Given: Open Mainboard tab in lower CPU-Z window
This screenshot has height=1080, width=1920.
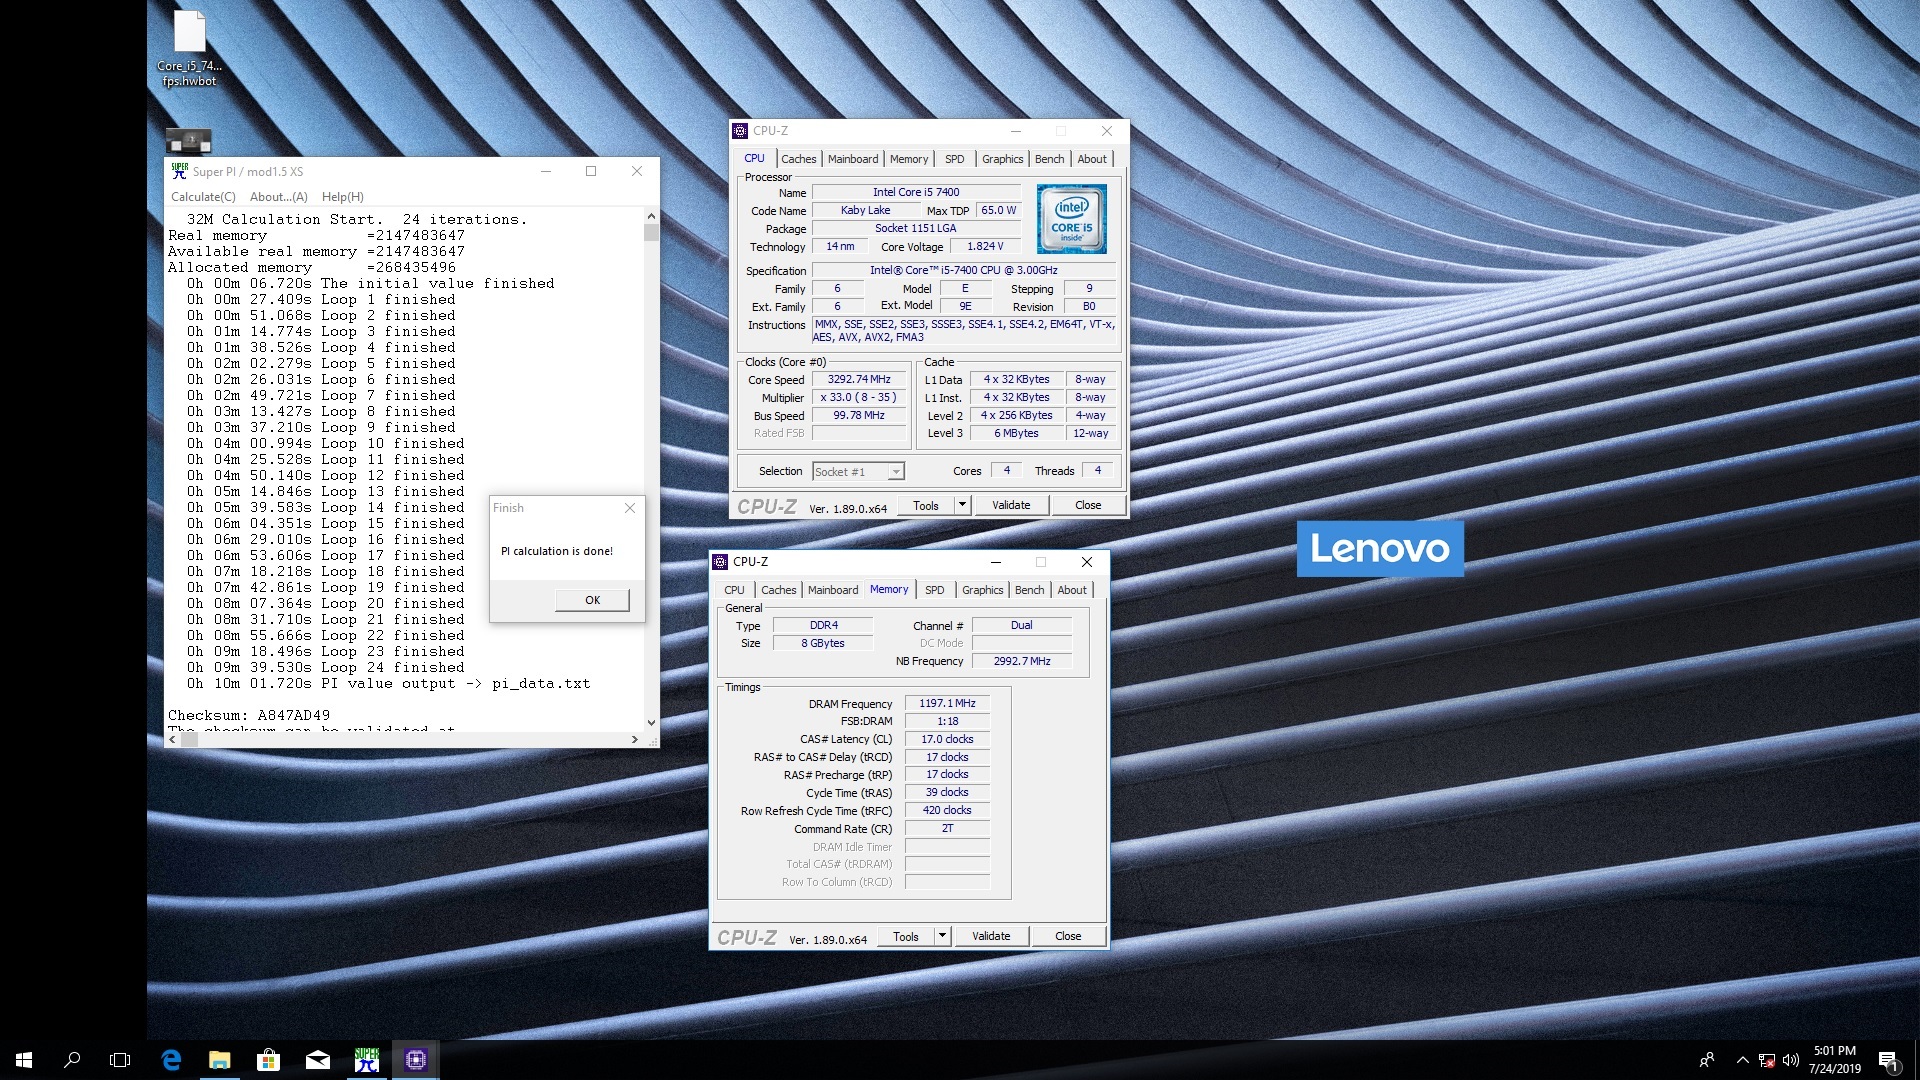Looking at the screenshot, I should click(x=833, y=590).
